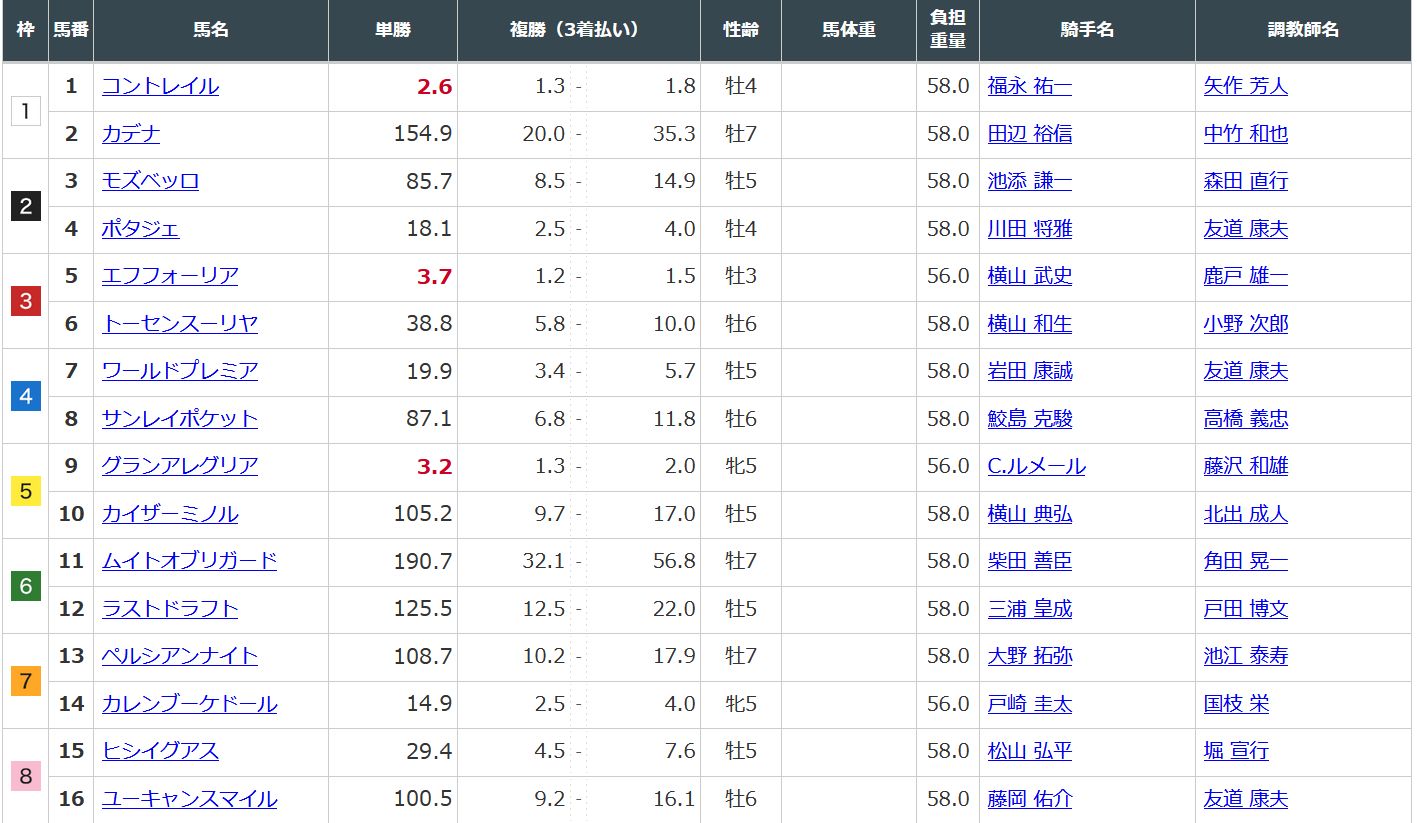This screenshot has height=823, width=1417.
Task: Click the blue frame 4 badge
Action: click(x=26, y=396)
